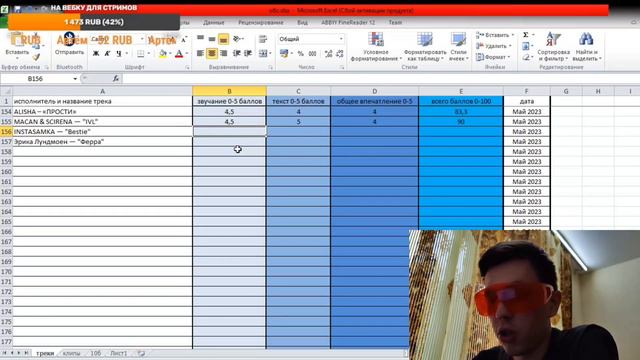Select cell MACAN & SCIRENA — "IVL"

coord(102,122)
